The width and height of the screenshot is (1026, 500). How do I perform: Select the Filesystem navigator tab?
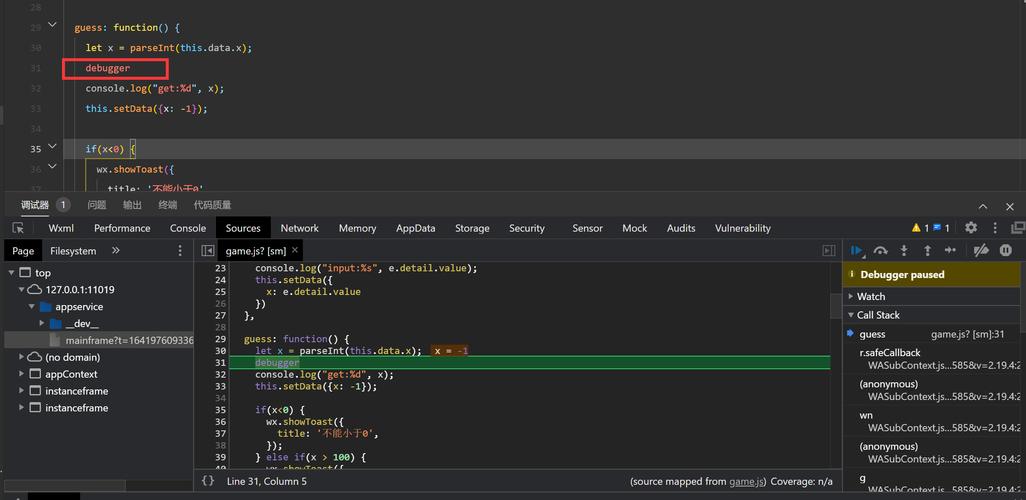tap(73, 251)
